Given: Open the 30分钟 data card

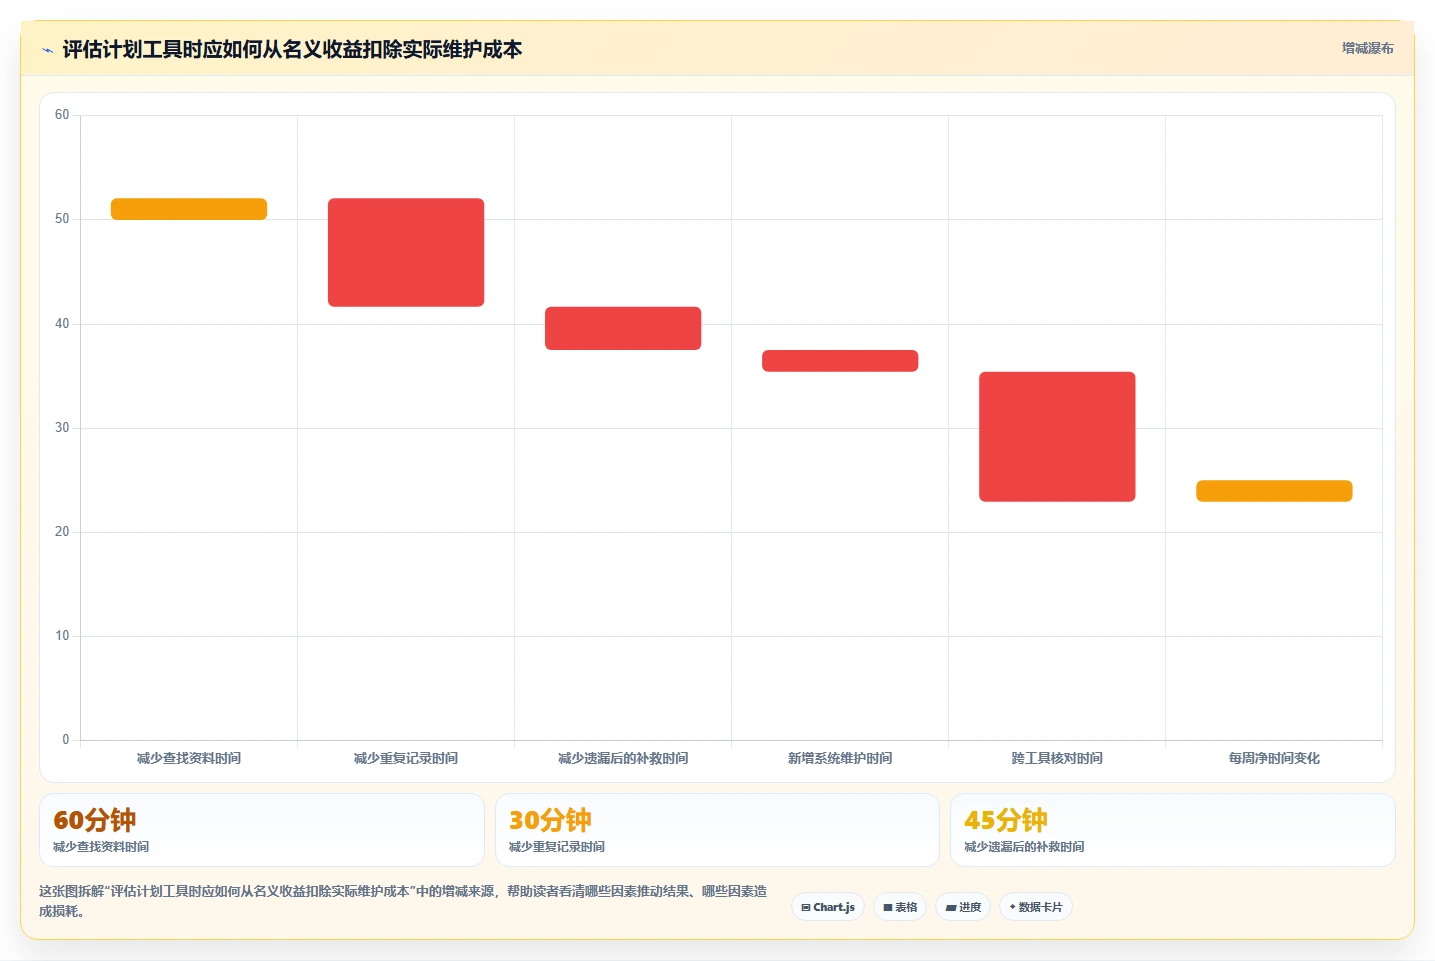Looking at the screenshot, I should [x=717, y=830].
